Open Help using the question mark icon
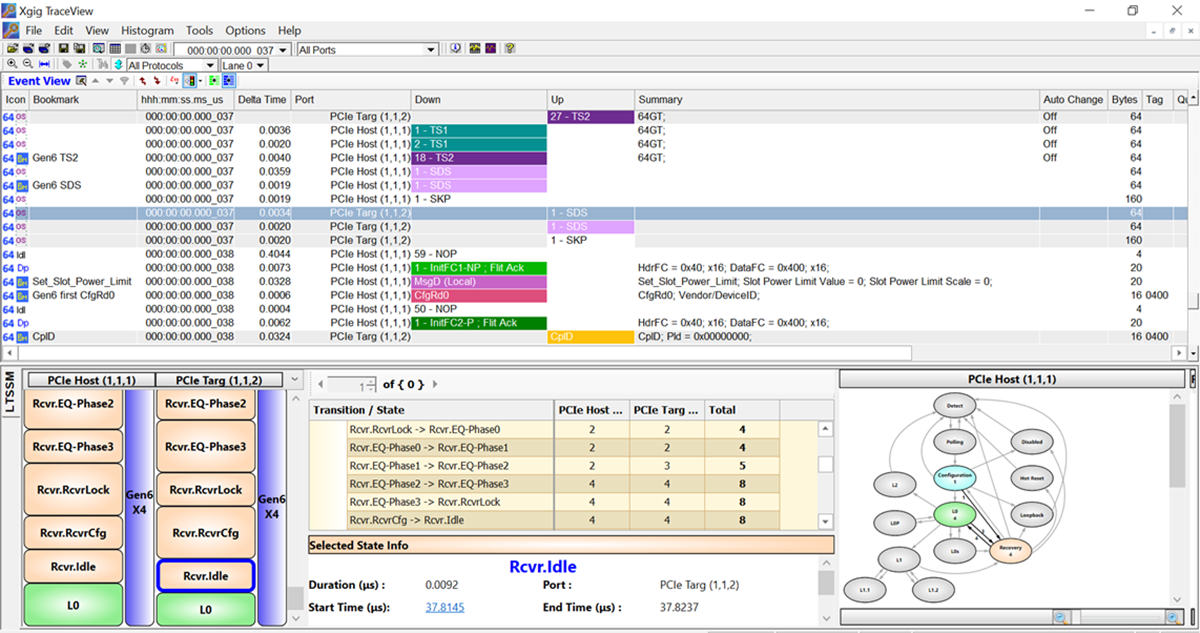 pyautogui.click(x=510, y=47)
